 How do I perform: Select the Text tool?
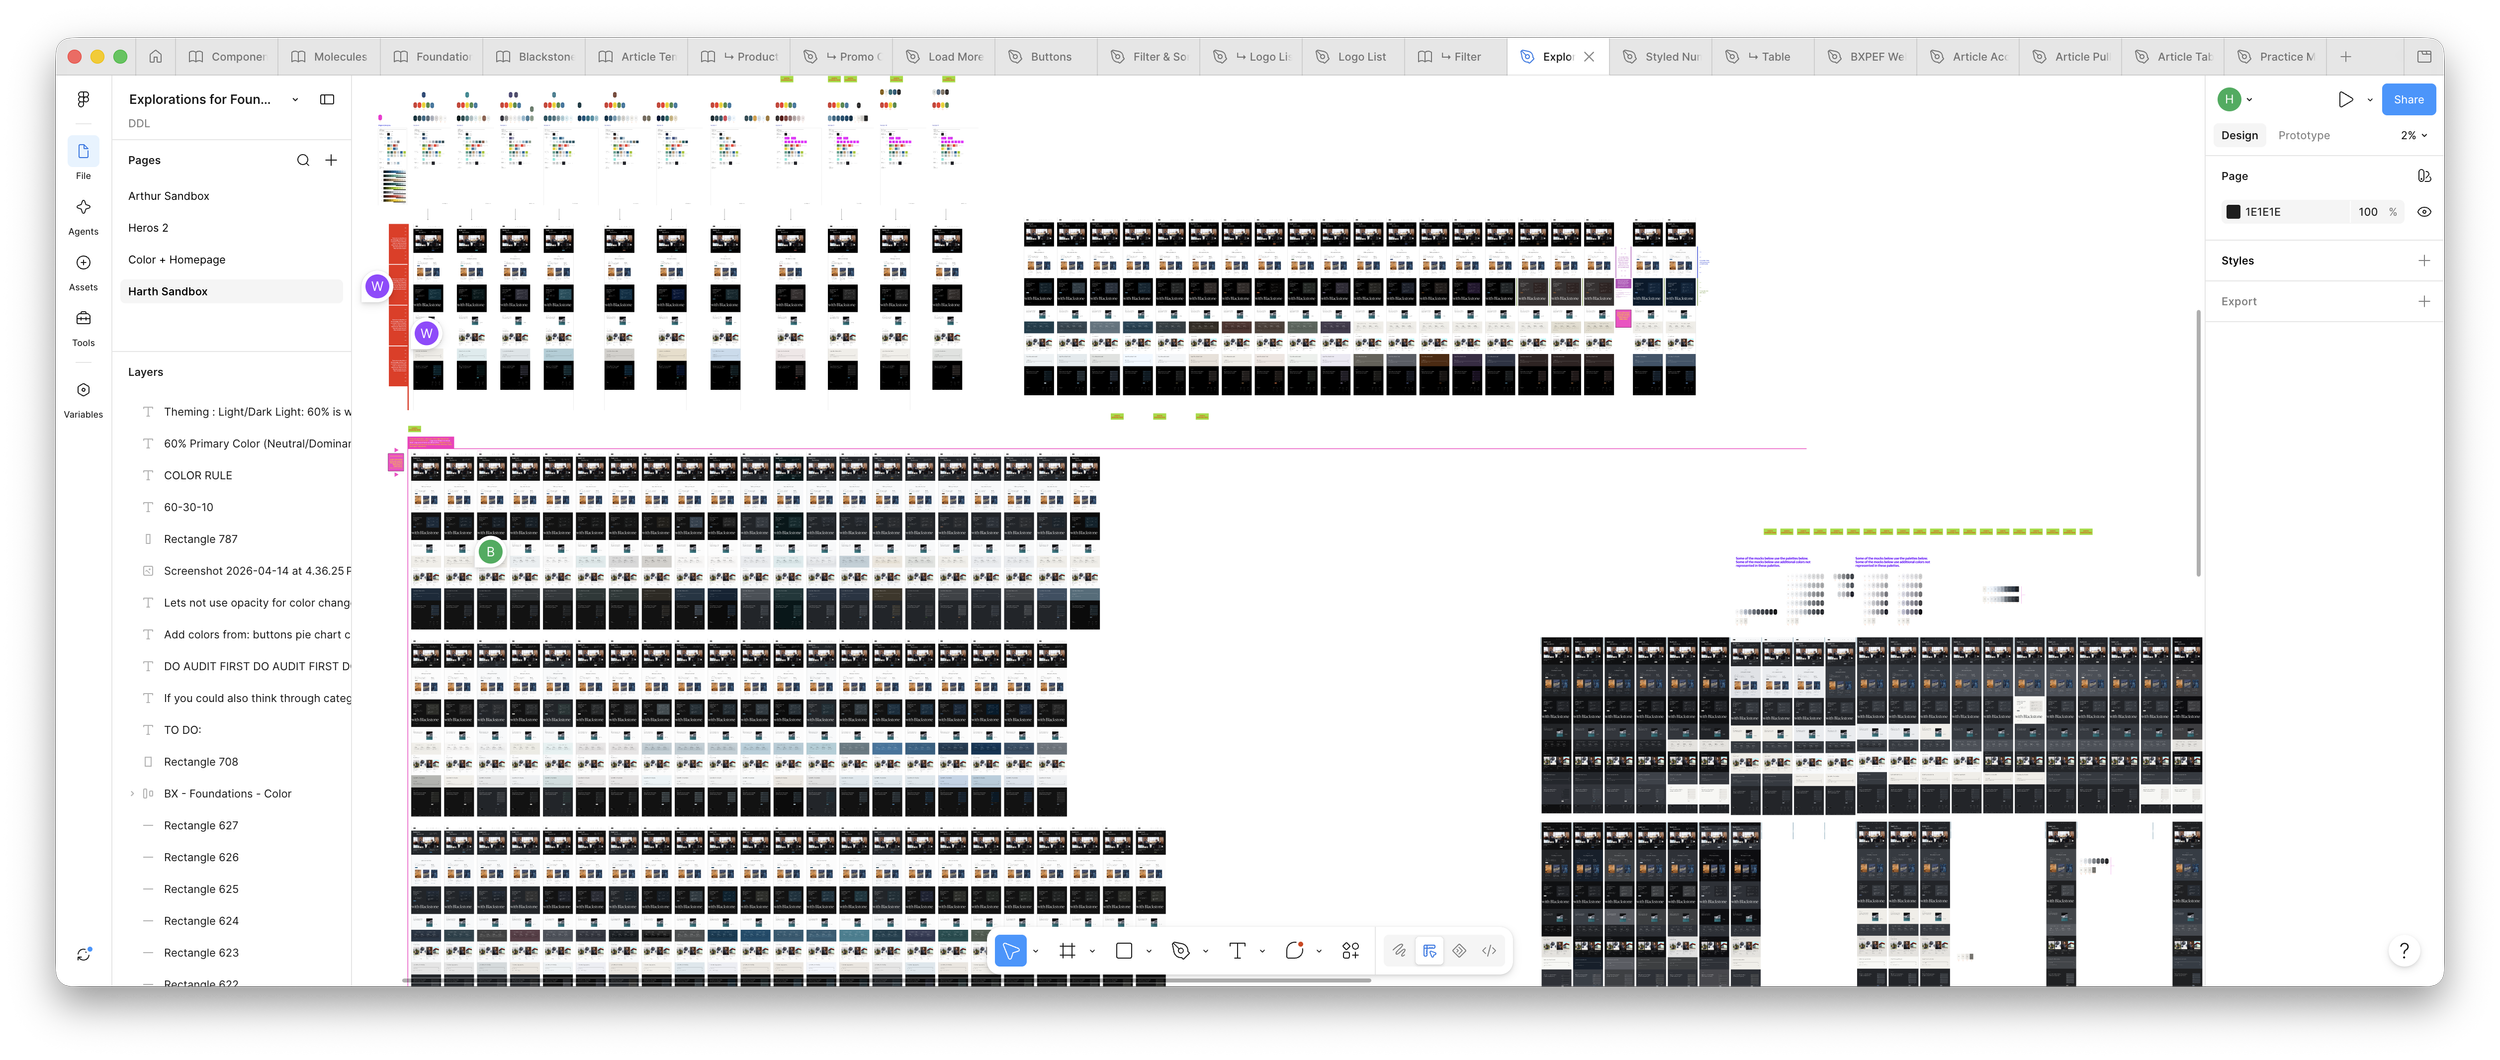point(1237,951)
